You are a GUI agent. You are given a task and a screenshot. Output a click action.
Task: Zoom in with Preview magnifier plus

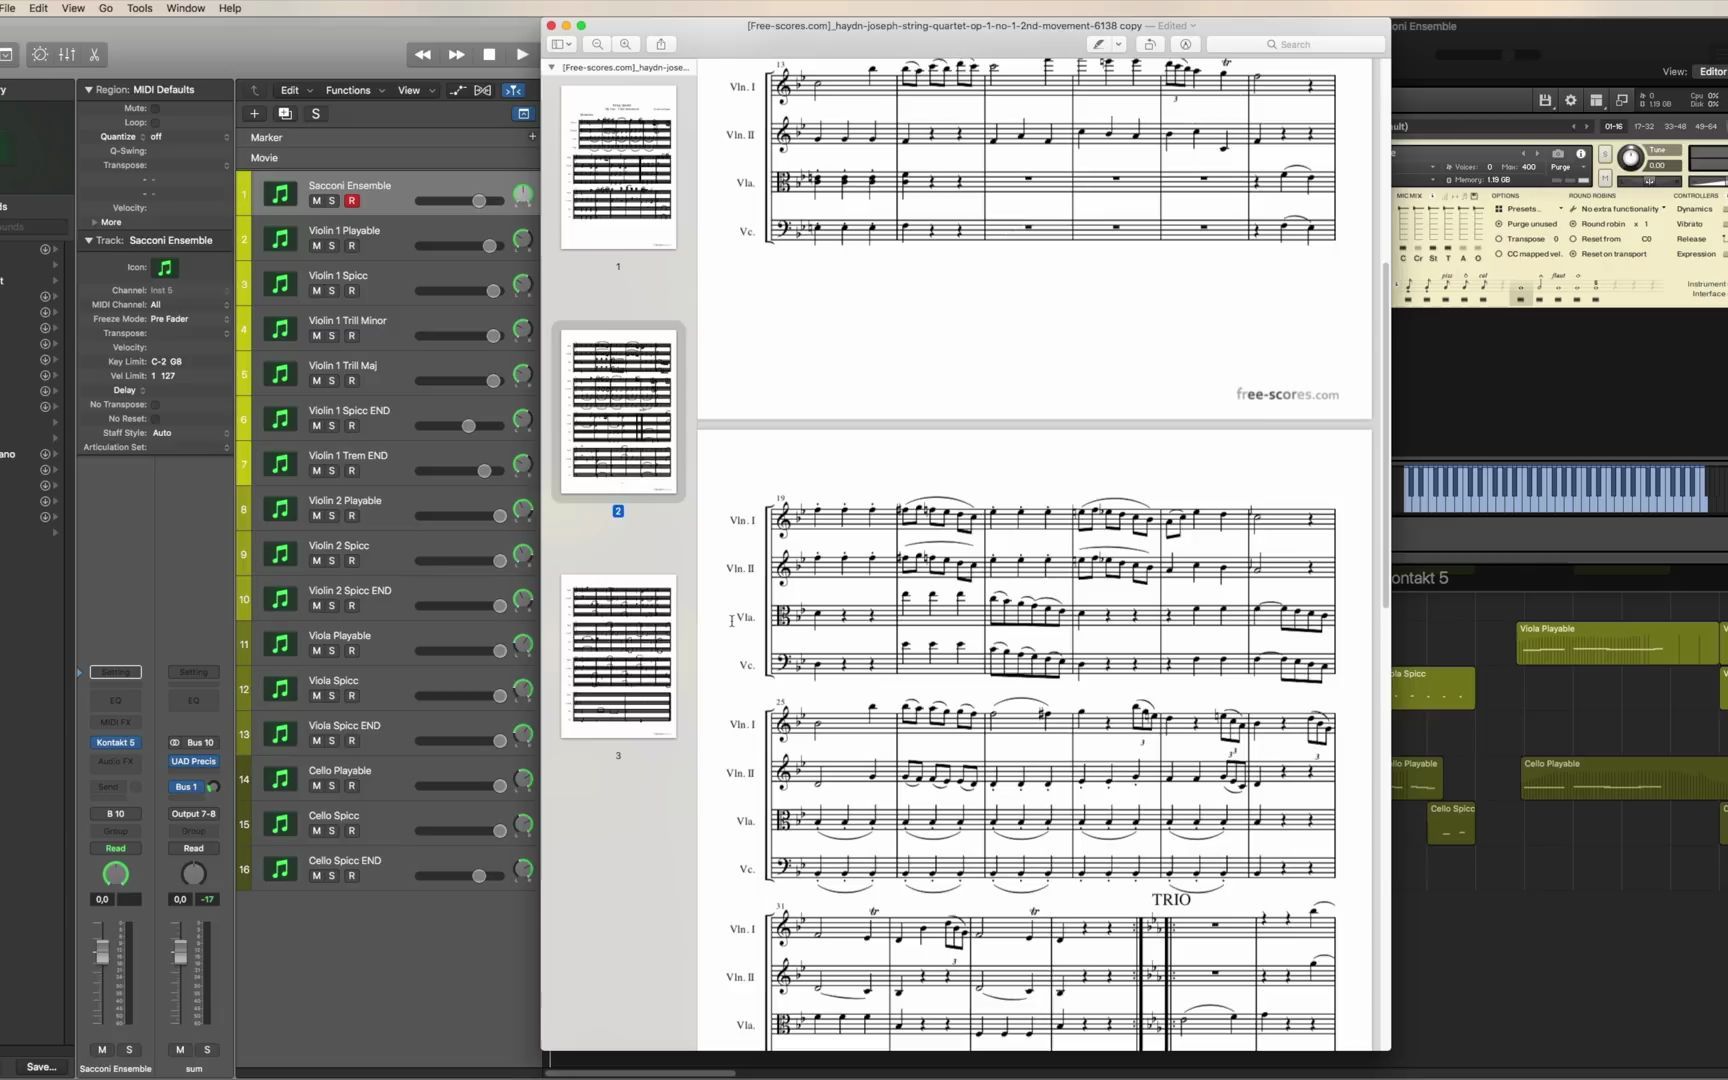[625, 44]
